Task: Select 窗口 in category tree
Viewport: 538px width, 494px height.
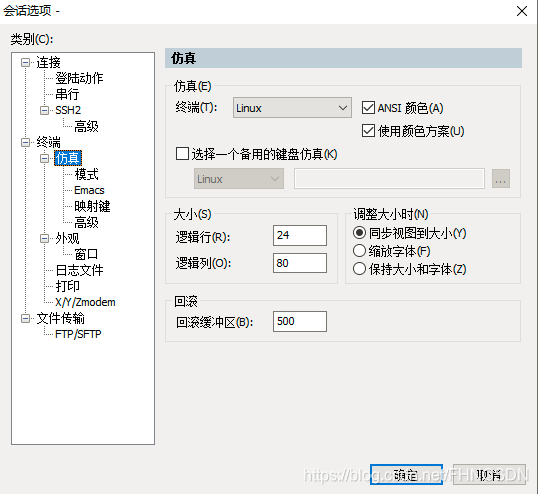Action: [x=86, y=255]
